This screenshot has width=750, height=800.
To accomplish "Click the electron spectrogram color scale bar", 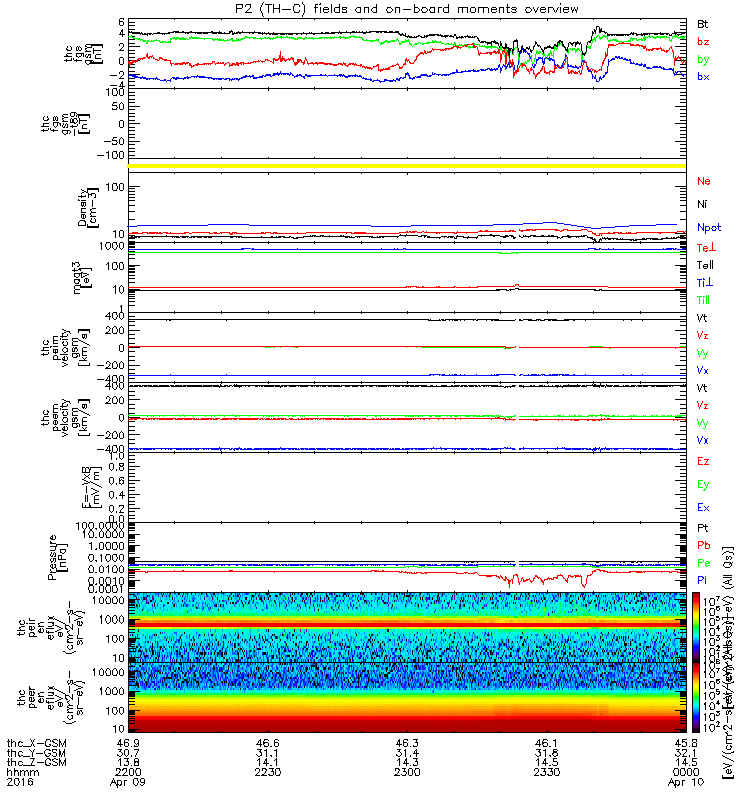I will click(x=696, y=697).
